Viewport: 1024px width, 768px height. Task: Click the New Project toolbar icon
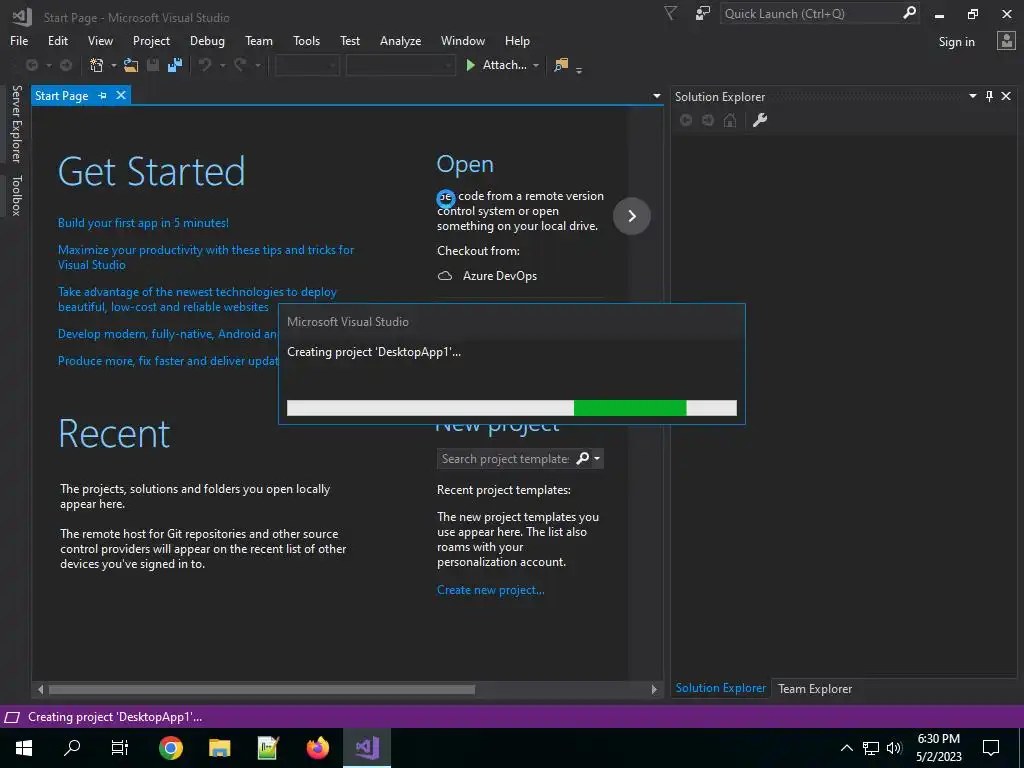click(97, 65)
